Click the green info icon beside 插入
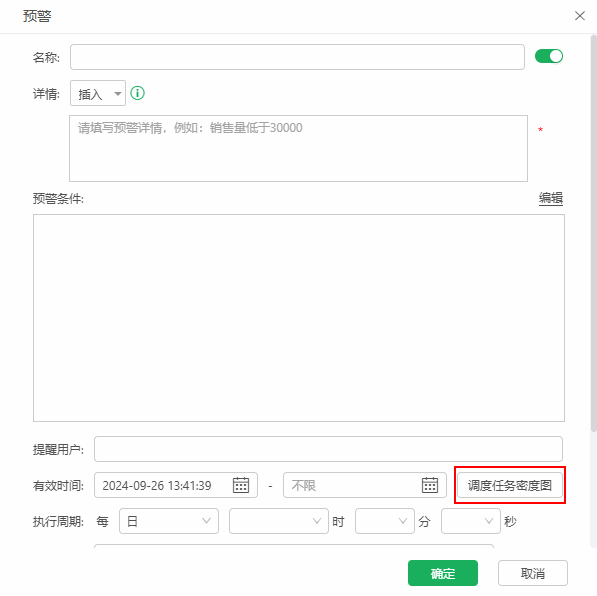Screen dimensions: 597x596 coord(137,93)
